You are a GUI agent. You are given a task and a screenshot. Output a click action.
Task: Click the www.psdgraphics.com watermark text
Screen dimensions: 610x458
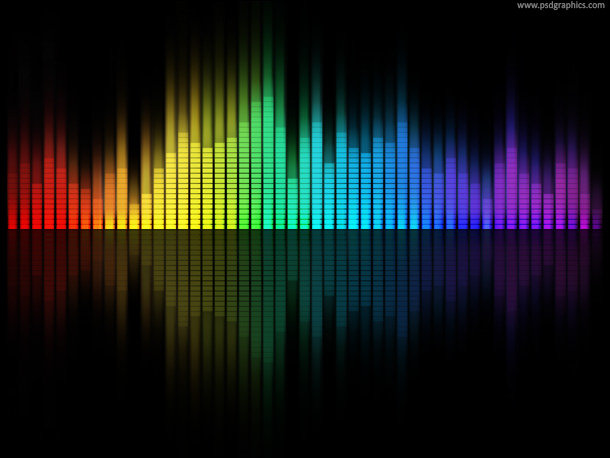coord(560,6)
